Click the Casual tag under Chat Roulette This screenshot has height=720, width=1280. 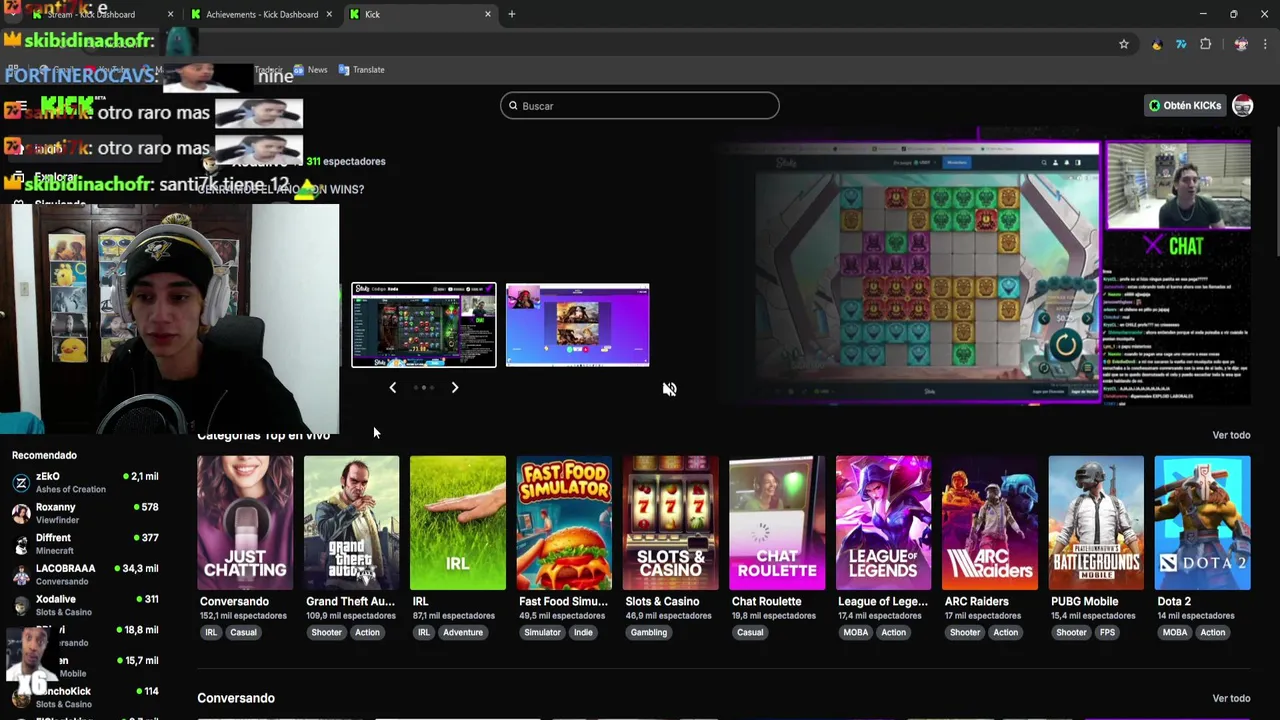coord(750,632)
